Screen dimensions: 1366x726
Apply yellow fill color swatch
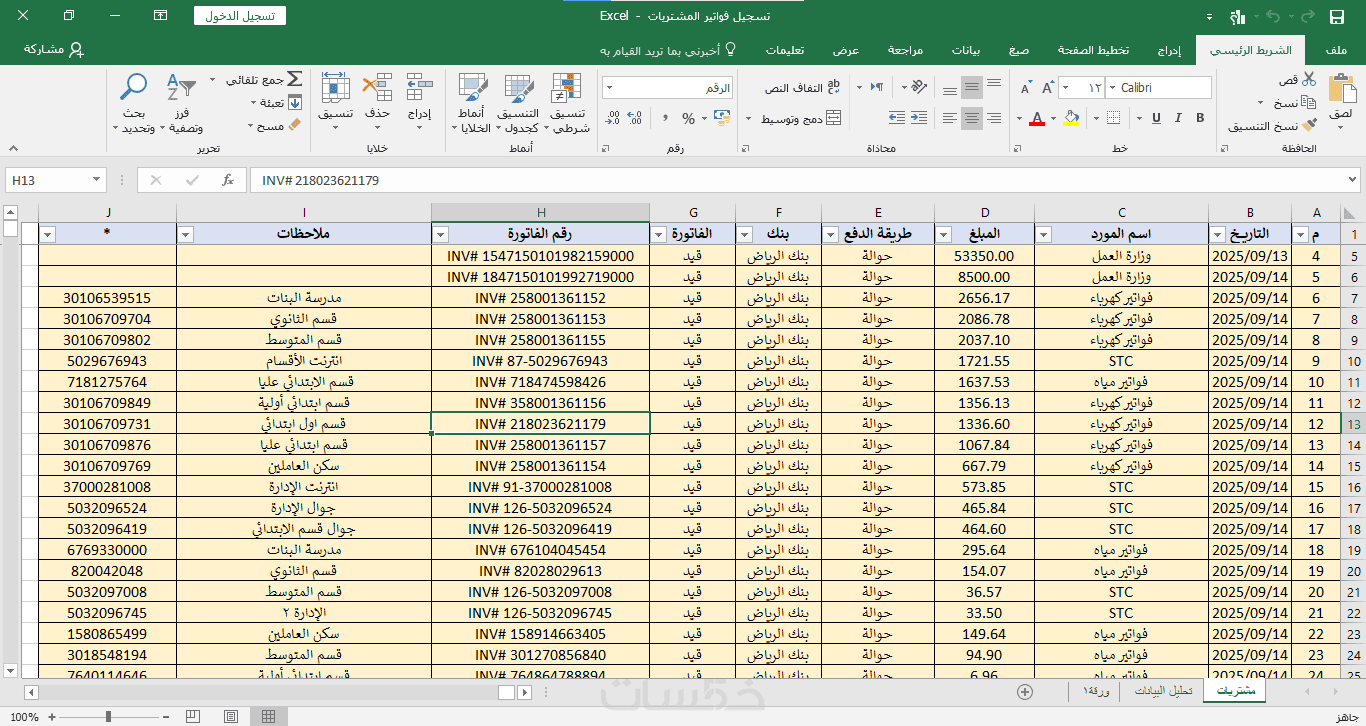(1072, 118)
